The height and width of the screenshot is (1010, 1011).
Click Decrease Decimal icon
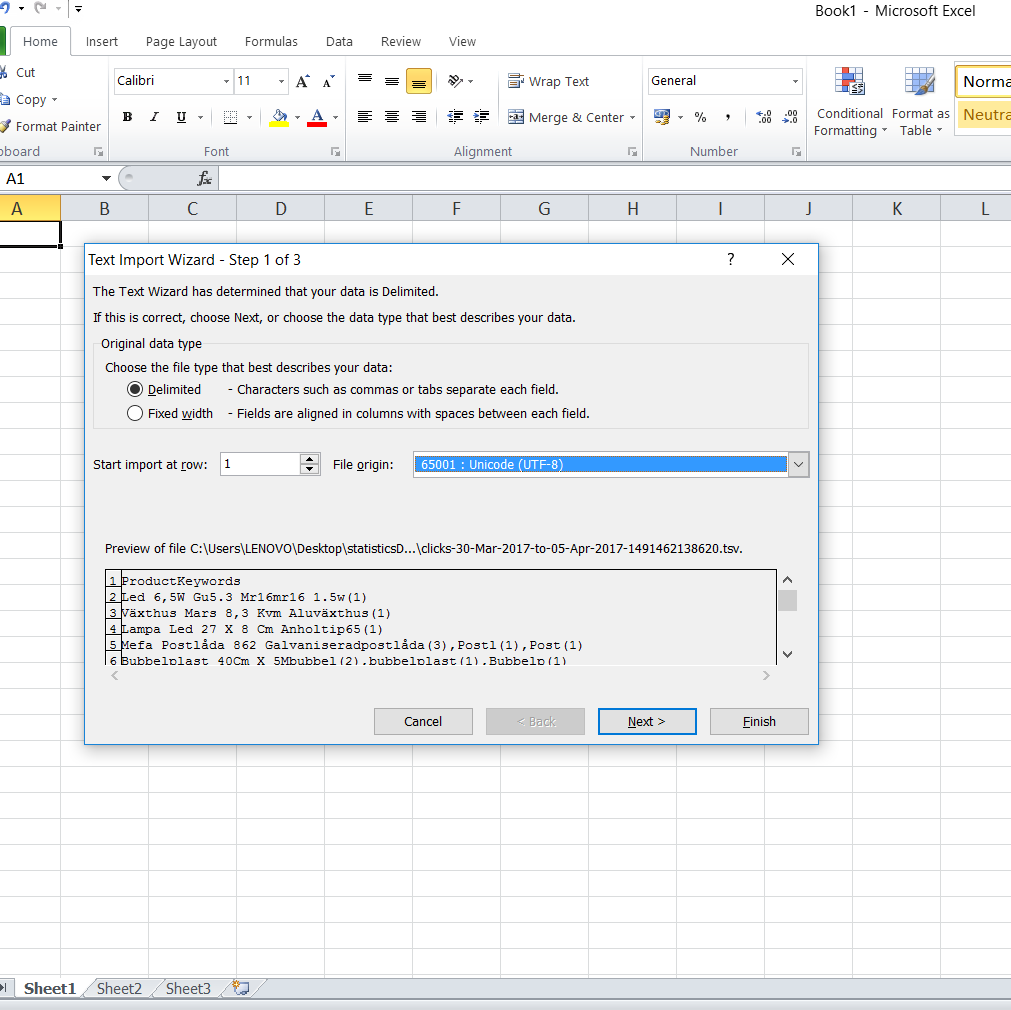790,117
